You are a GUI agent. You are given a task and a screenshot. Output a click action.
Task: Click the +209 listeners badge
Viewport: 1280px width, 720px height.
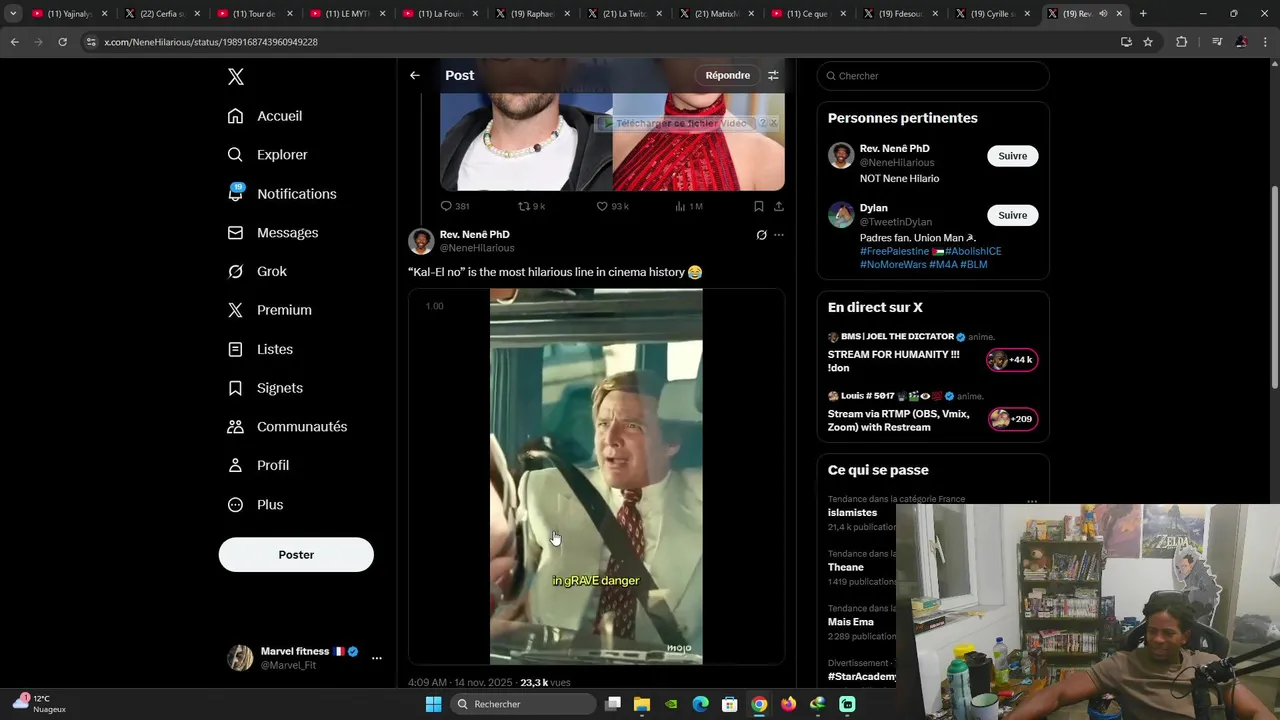(x=1011, y=419)
